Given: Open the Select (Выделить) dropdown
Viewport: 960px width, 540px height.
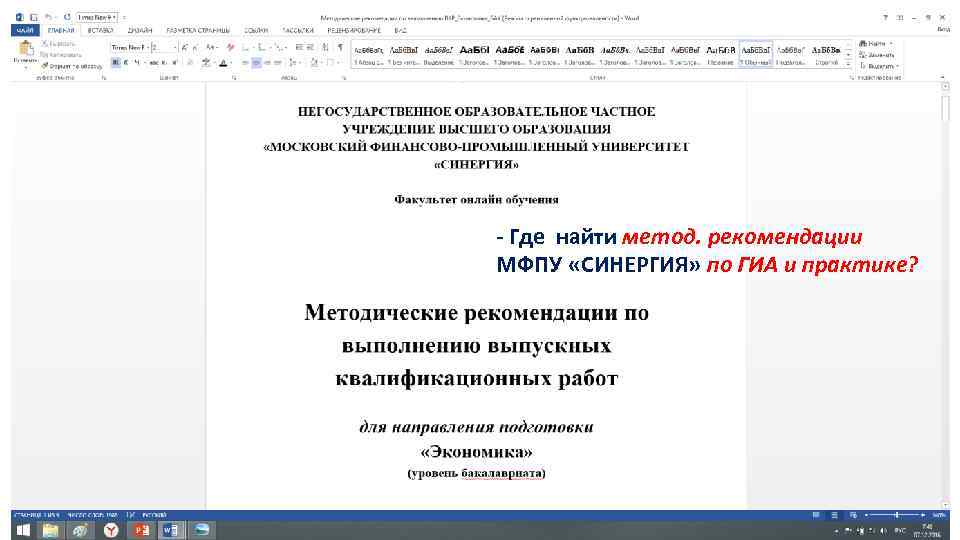Looking at the screenshot, I should click(879, 66).
